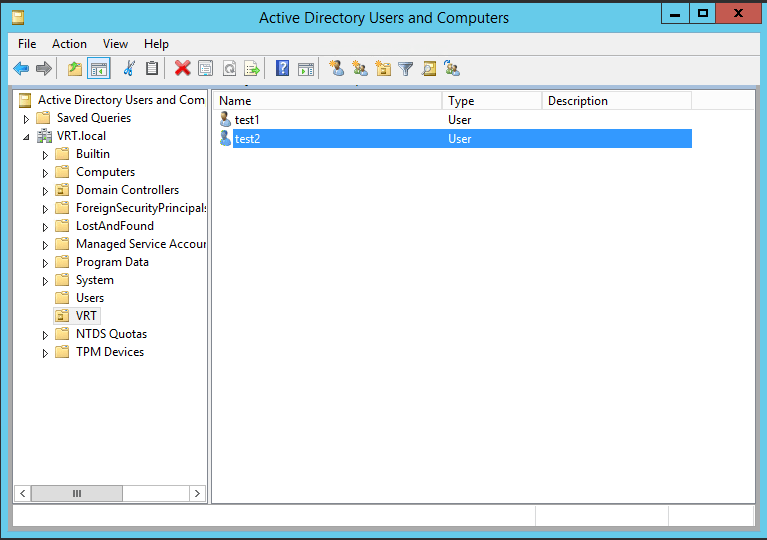
Task: Open Properties toolbar icon
Action: pos(206,68)
